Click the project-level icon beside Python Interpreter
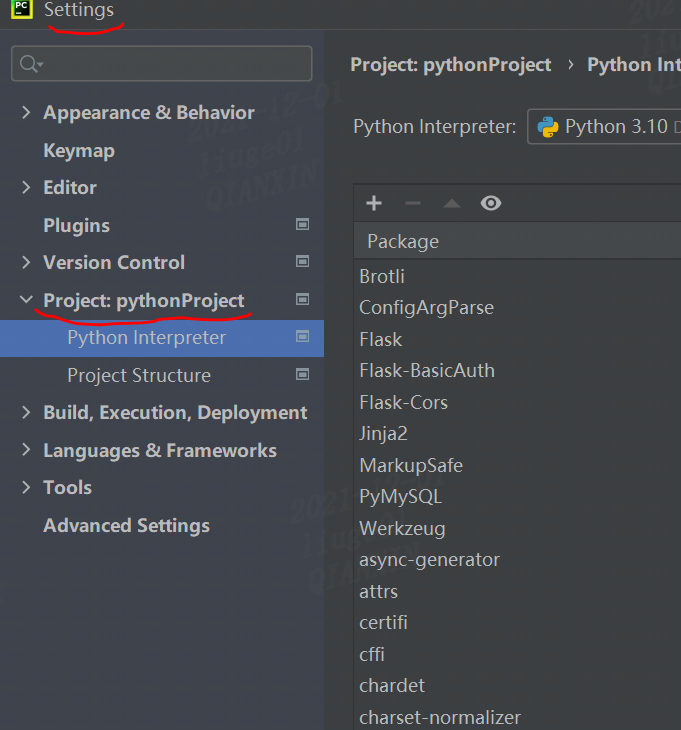 click(x=302, y=337)
